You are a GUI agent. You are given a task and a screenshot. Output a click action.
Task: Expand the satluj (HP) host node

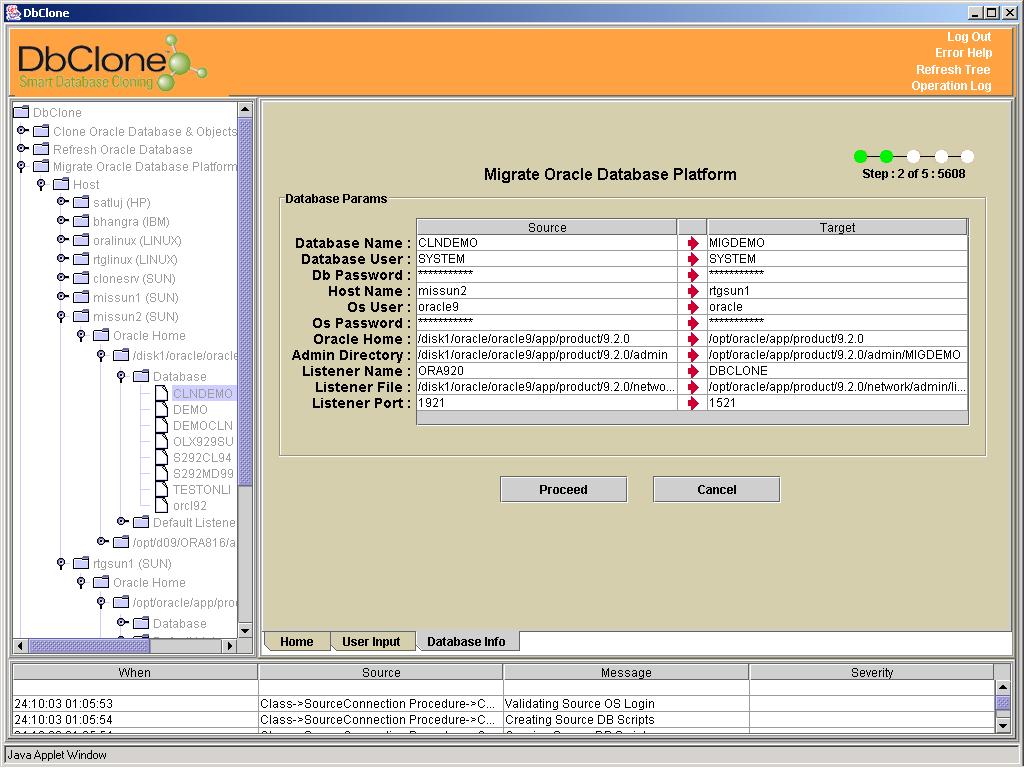coord(62,202)
